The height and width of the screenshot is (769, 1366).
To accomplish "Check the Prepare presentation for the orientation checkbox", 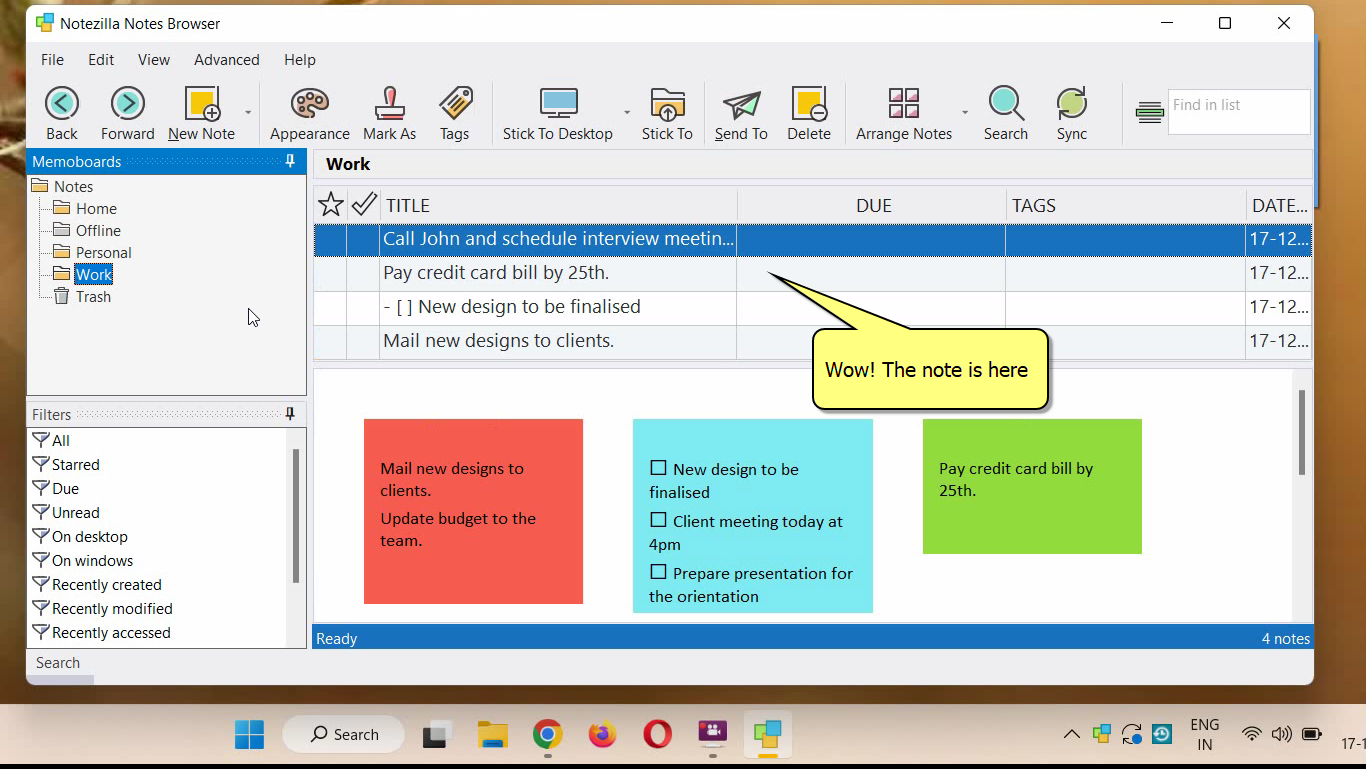I will pyautogui.click(x=658, y=572).
